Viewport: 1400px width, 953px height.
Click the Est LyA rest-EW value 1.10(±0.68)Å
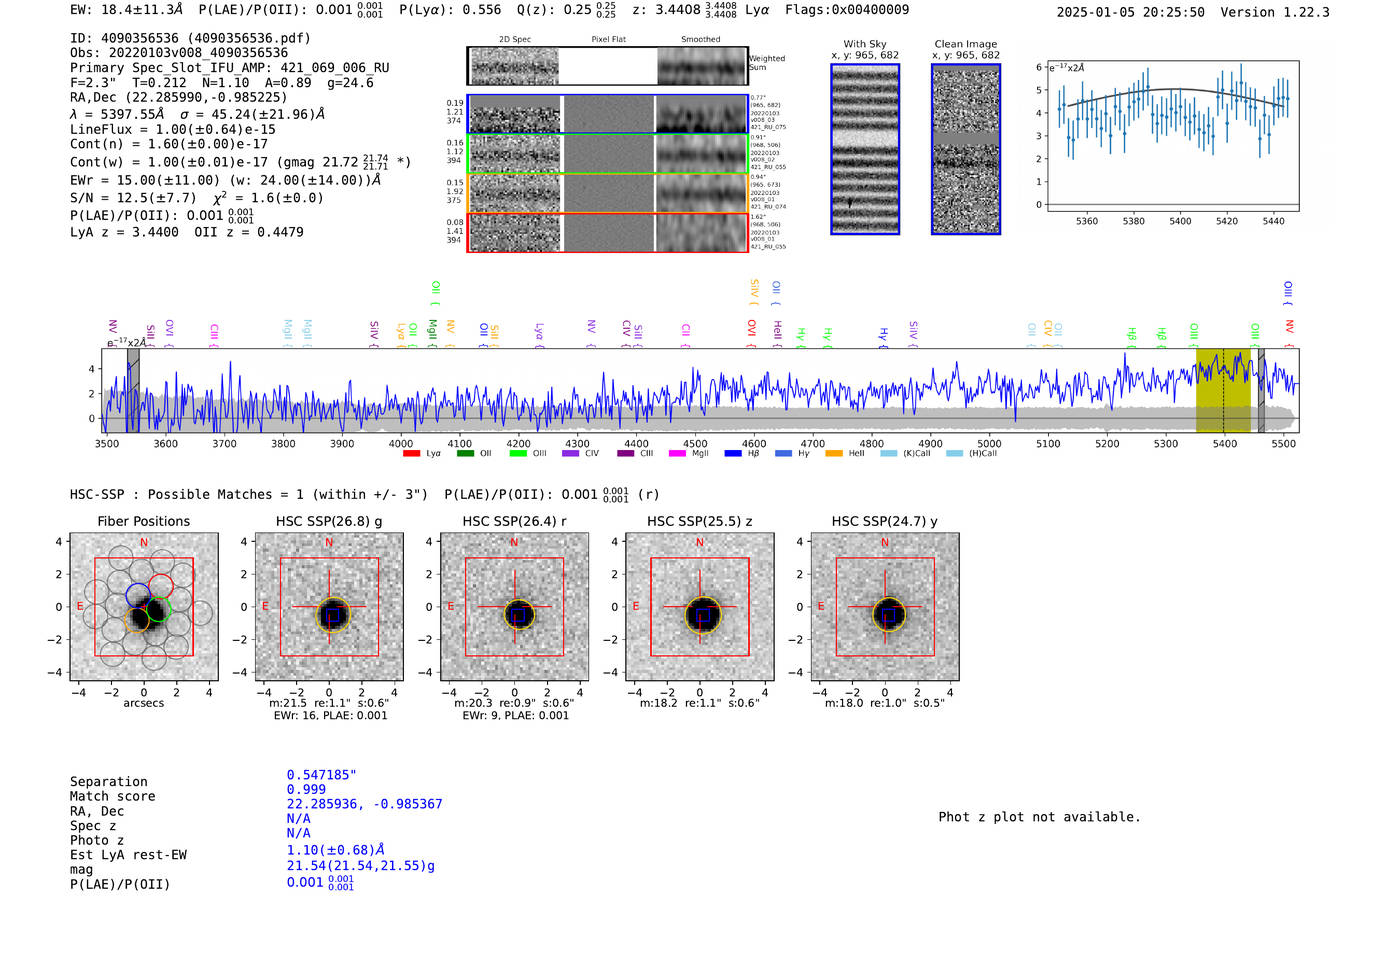(x=336, y=850)
